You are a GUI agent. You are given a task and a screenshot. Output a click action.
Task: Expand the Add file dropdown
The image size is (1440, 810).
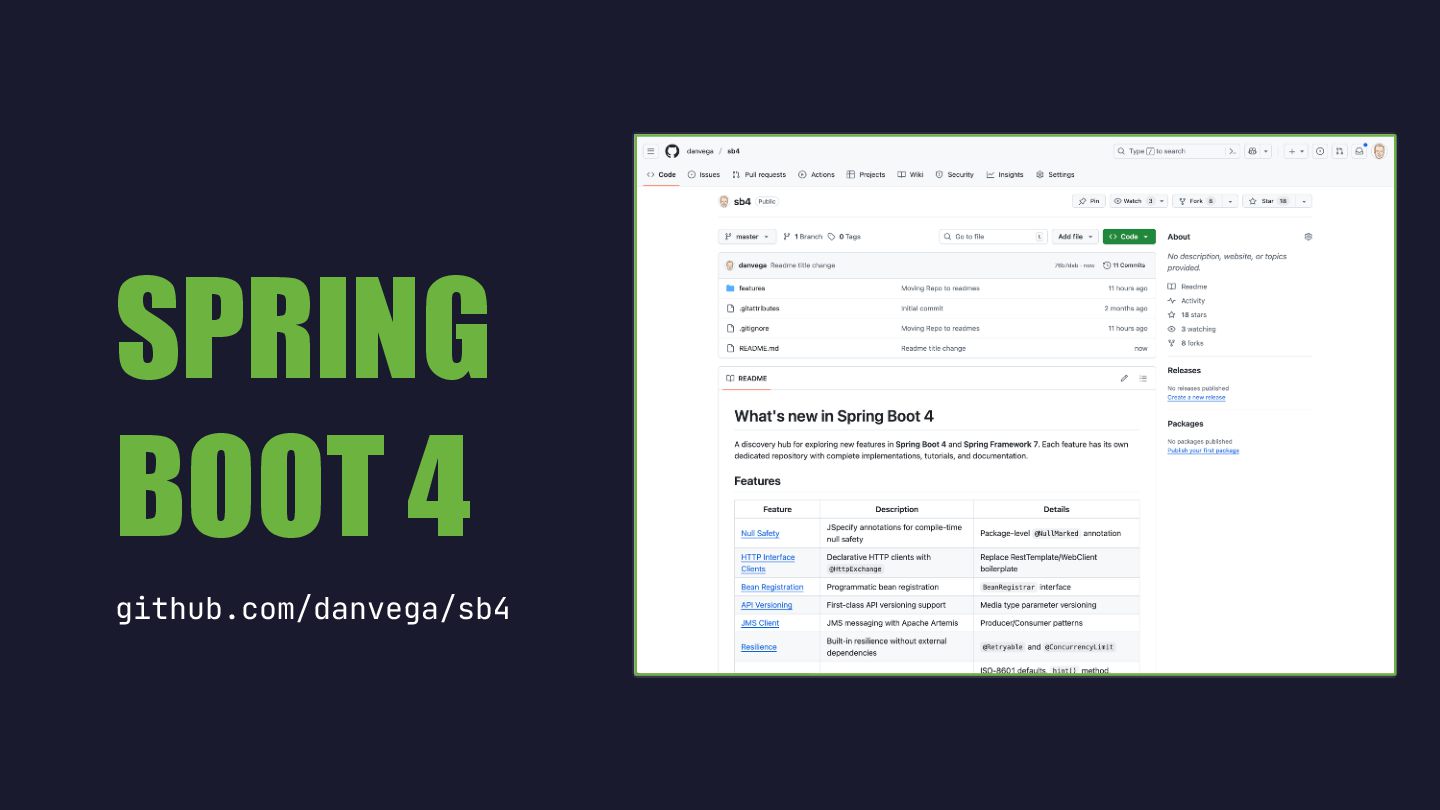point(1075,237)
